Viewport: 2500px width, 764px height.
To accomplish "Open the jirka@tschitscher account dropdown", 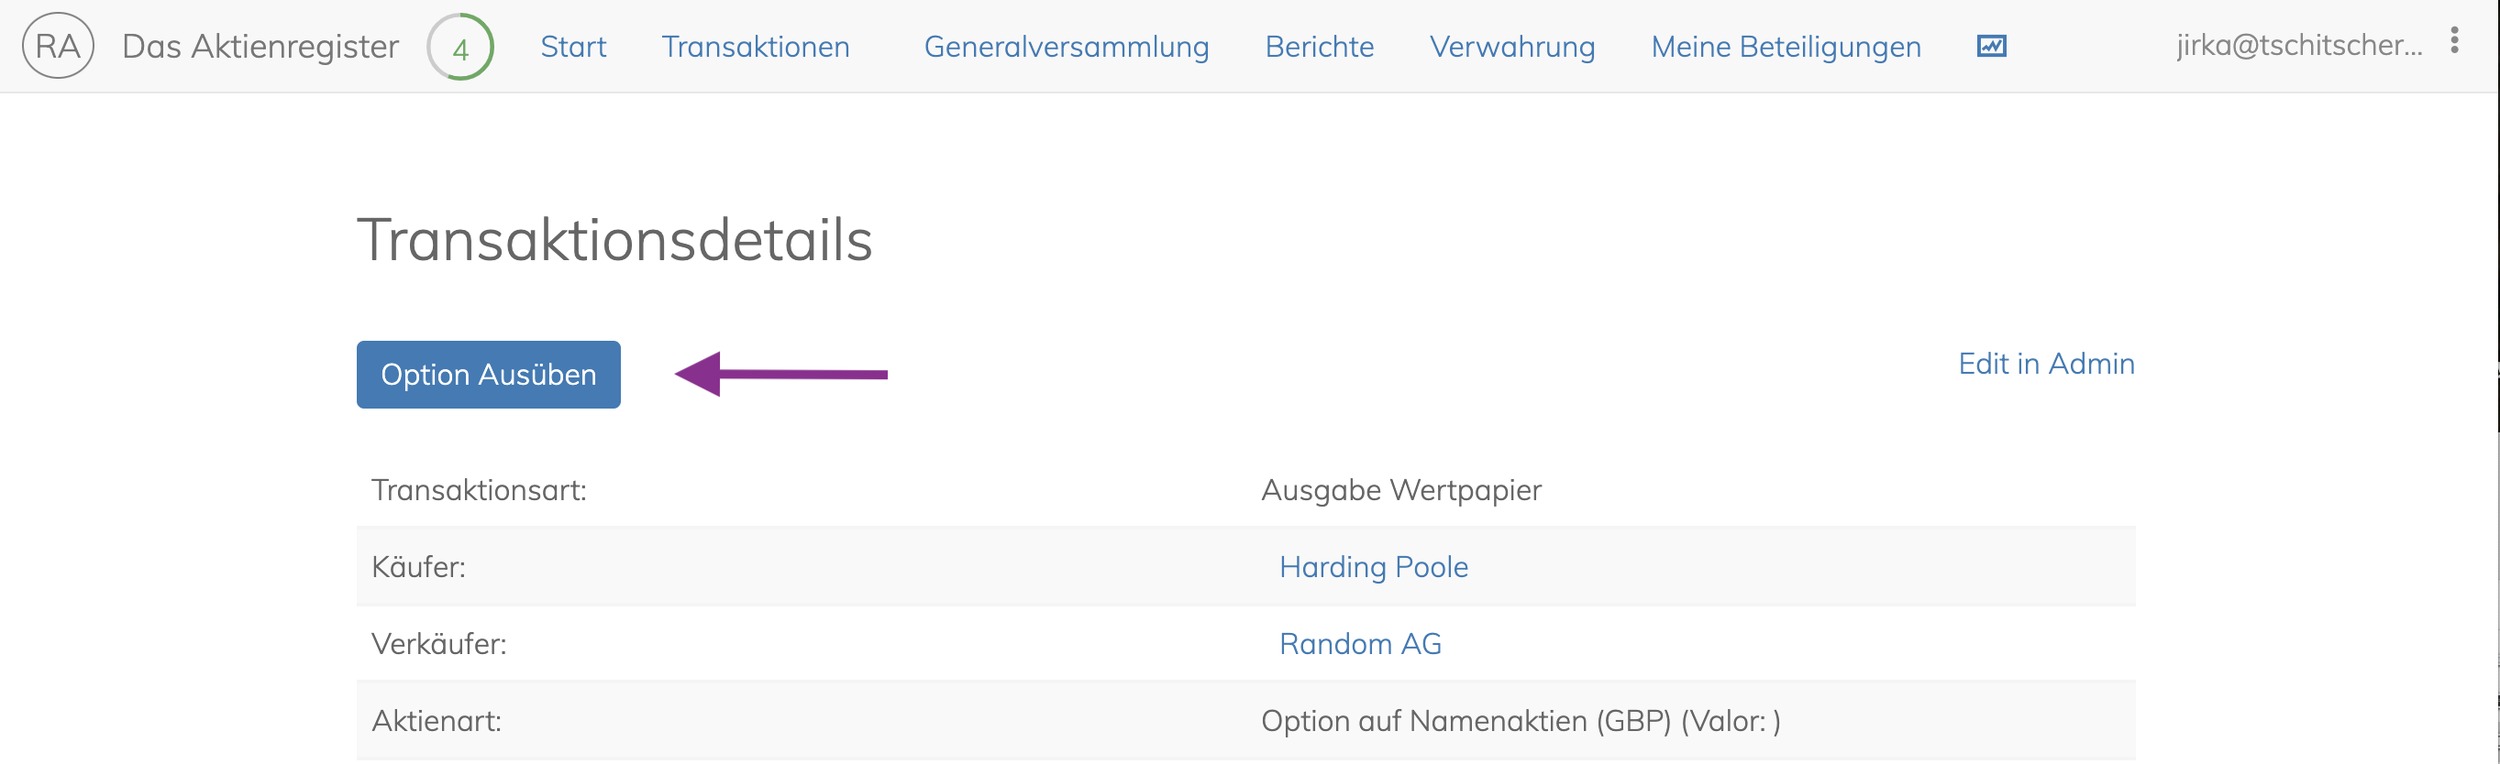I will pyautogui.click(x=2299, y=45).
